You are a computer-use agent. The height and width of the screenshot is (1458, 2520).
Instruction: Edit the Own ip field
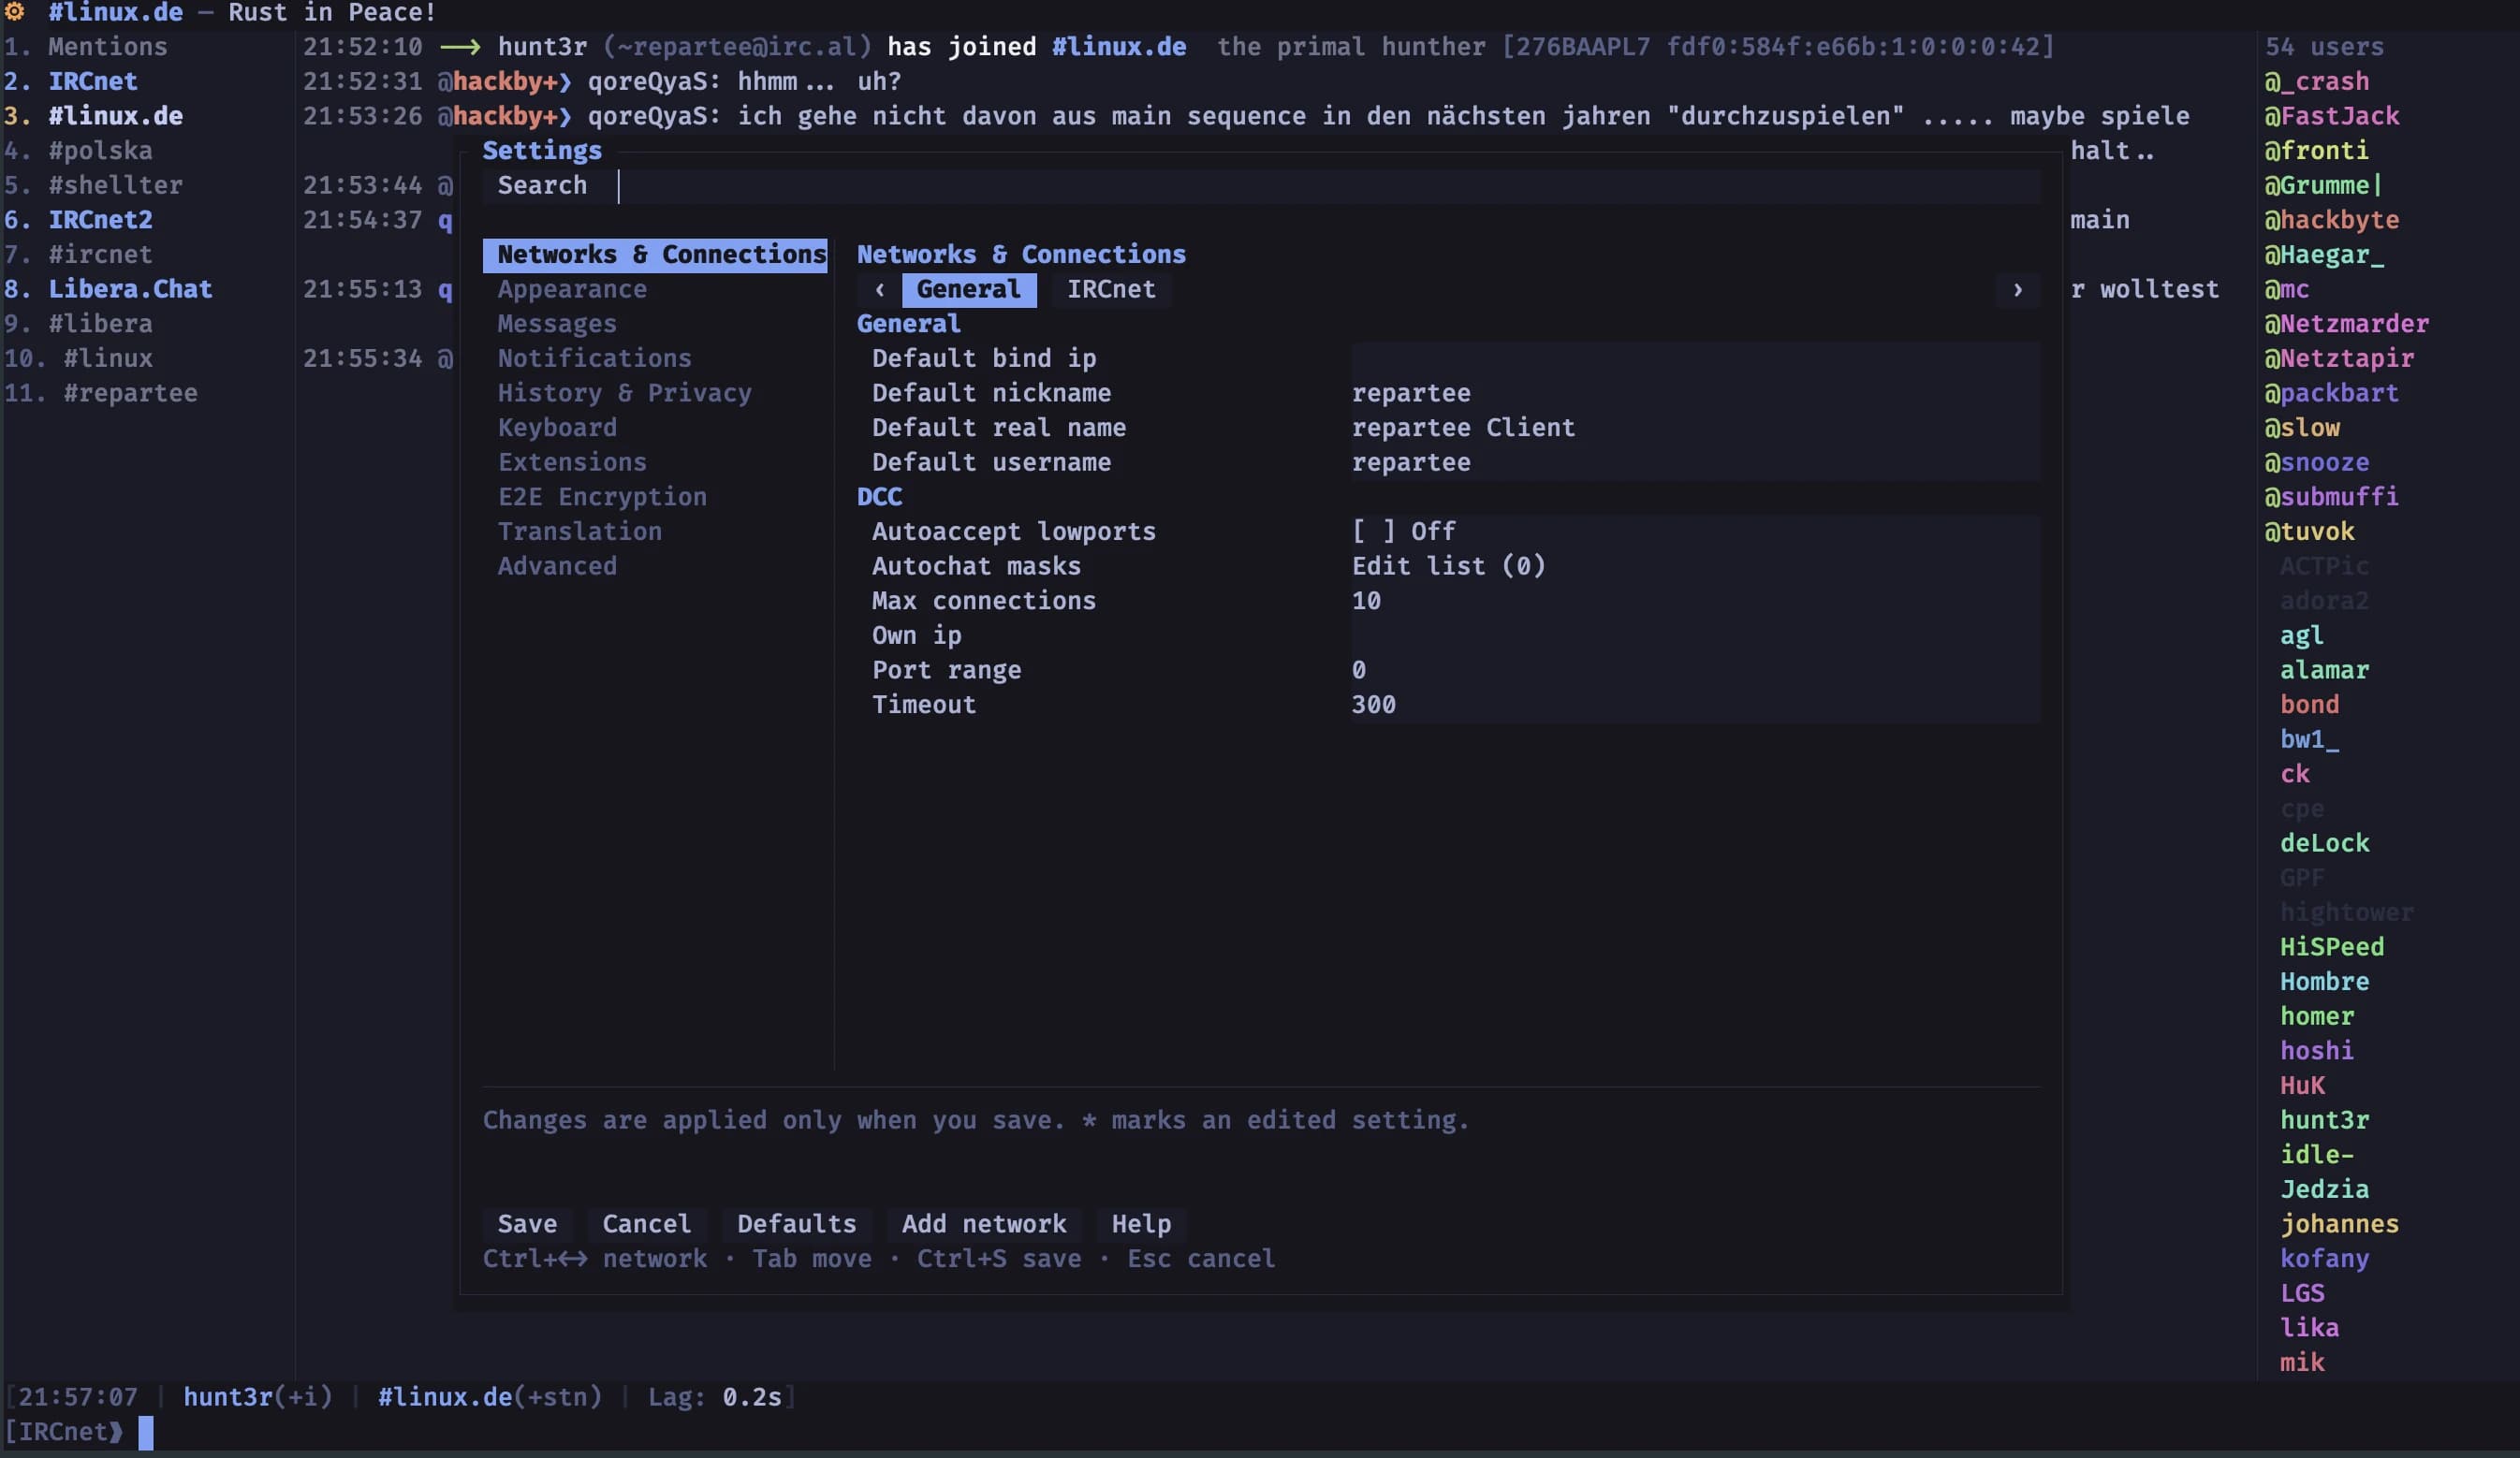(x=1694, y=636)
